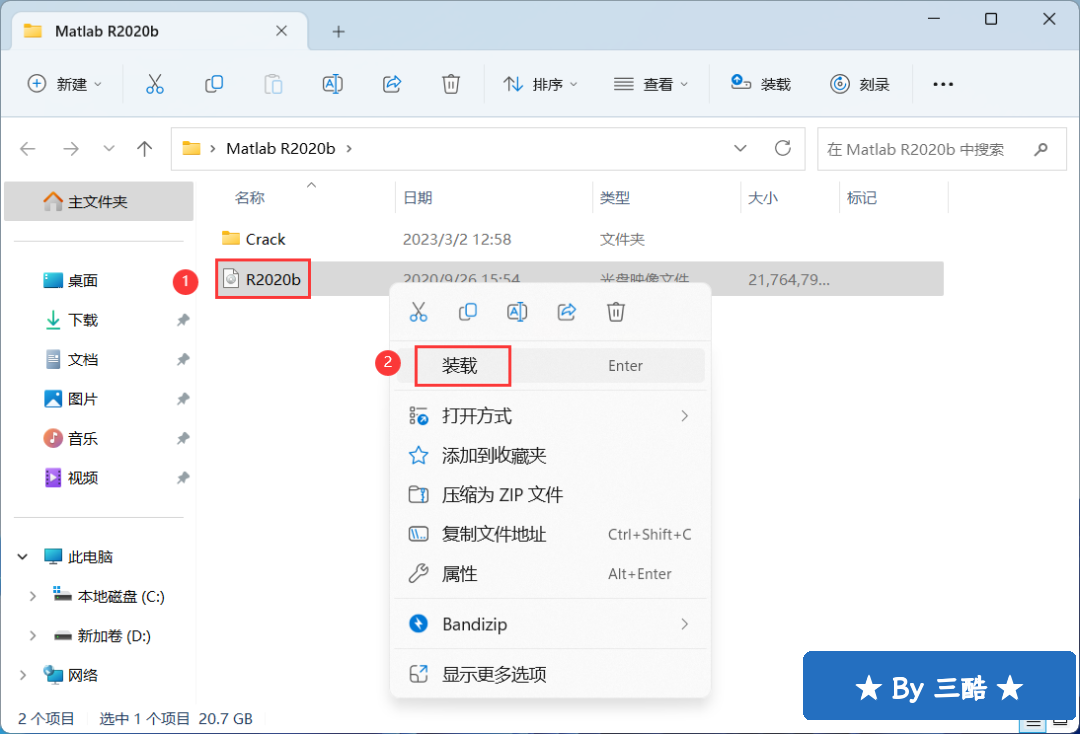
Task: Open the three-dot more options menu
Action: (x=943, y=84)
